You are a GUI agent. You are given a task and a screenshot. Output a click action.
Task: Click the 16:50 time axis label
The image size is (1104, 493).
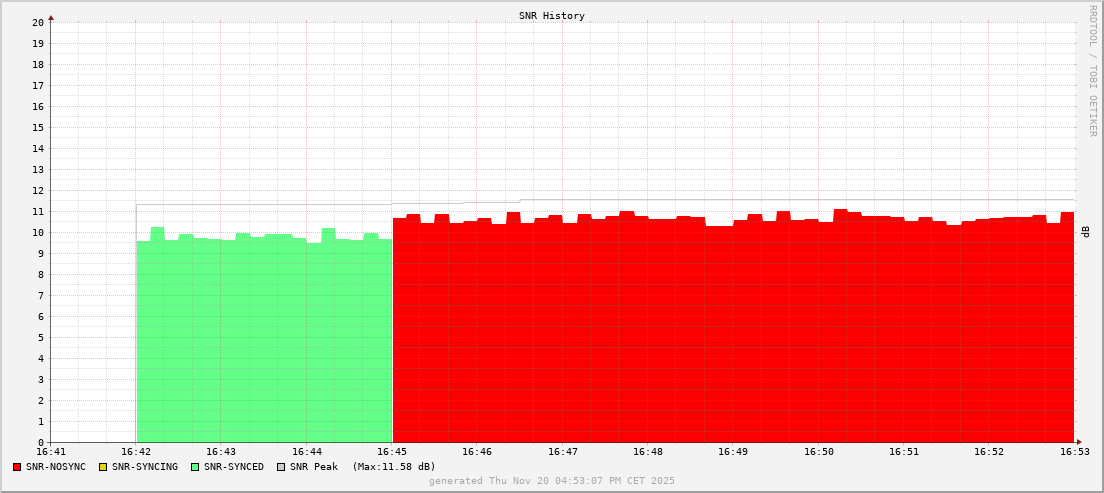[x=818, y=452]
